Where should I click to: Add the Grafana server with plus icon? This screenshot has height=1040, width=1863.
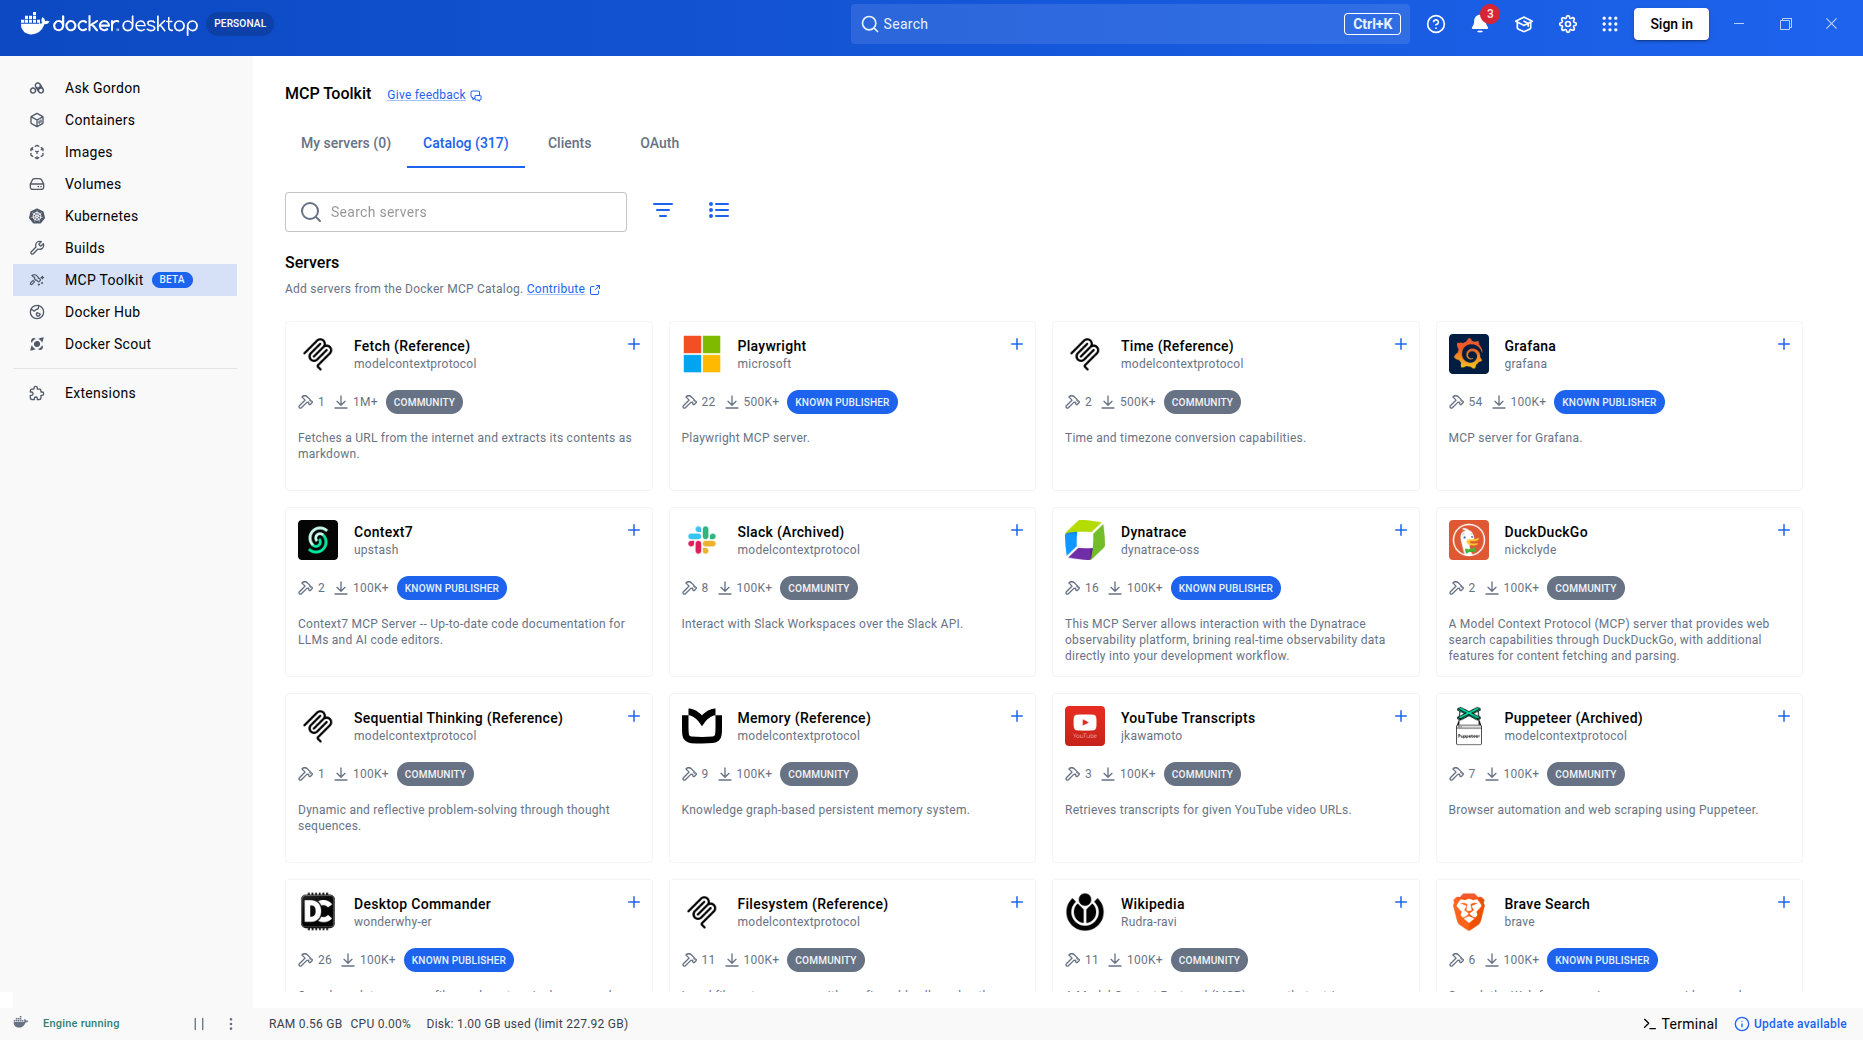(1783, 344)
